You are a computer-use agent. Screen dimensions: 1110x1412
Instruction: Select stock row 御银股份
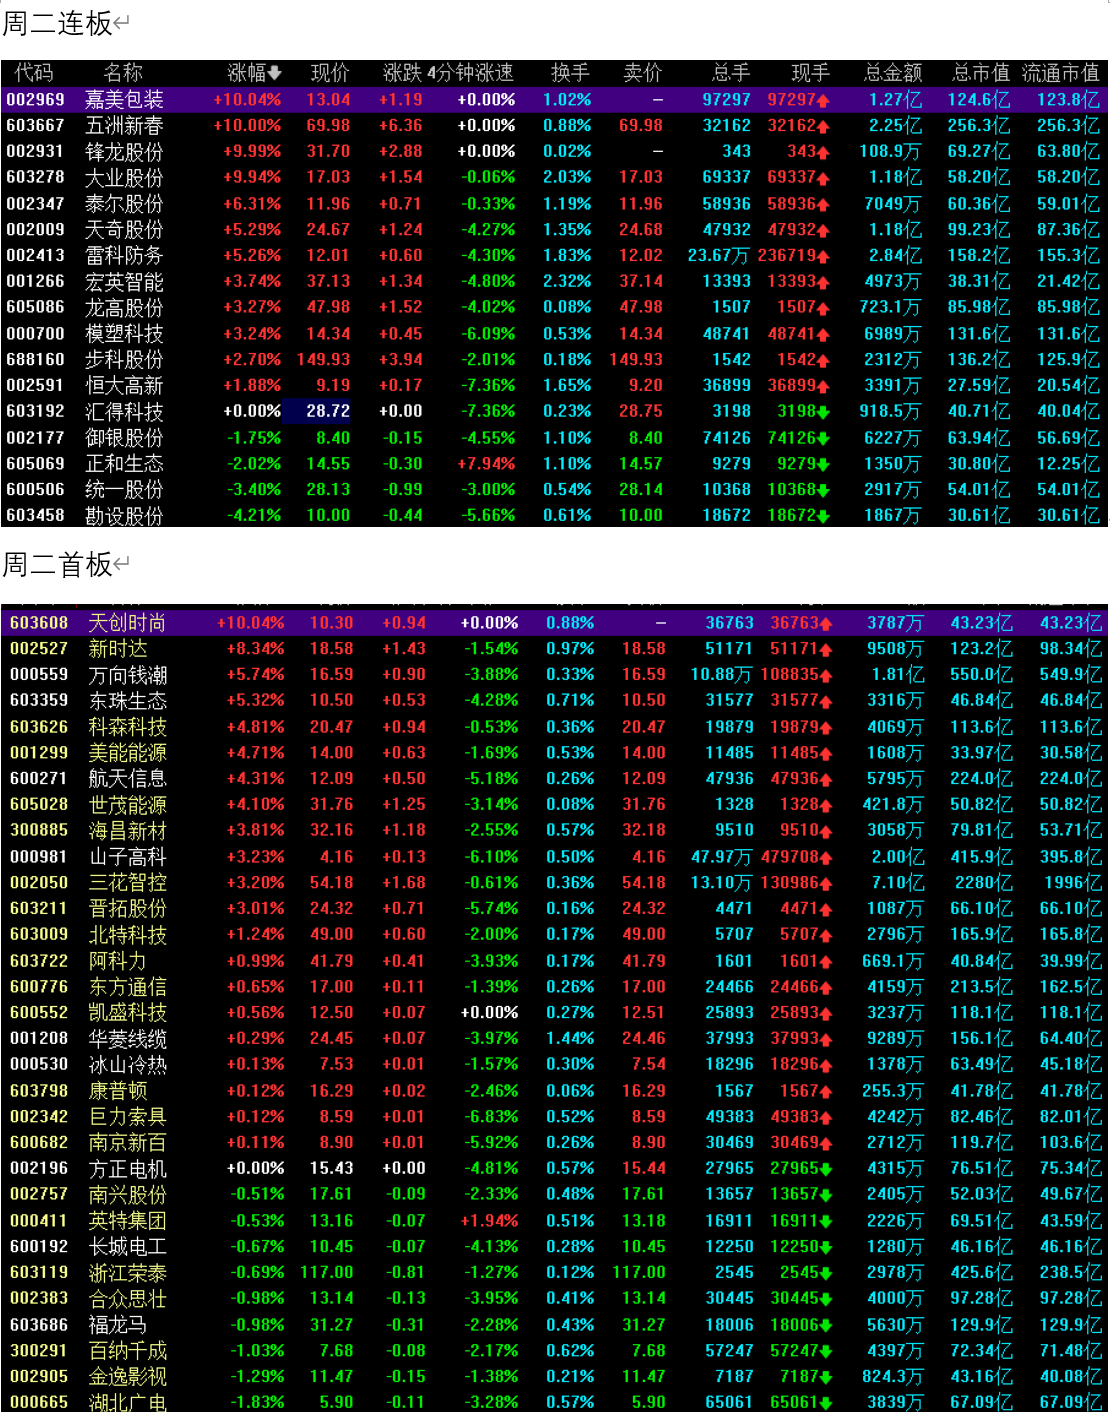click(554, 438)
